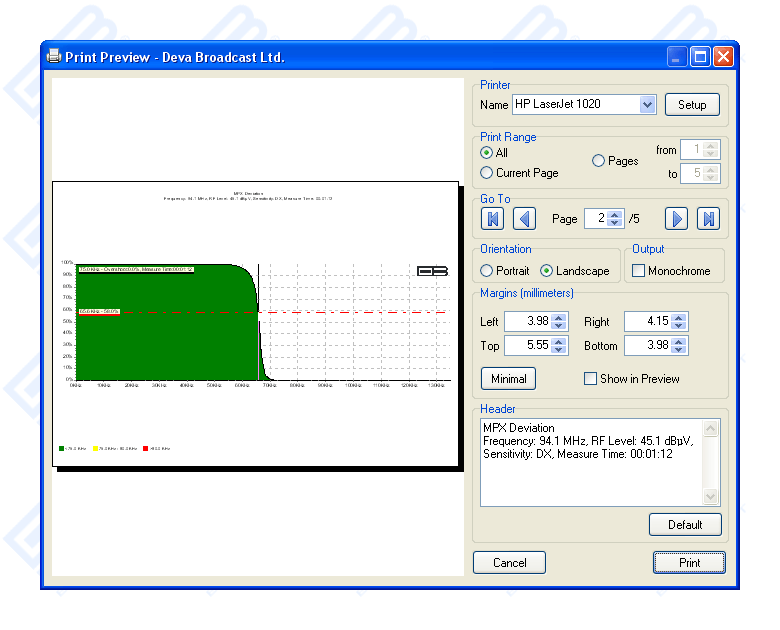The height and width of the screenshot is (630, 780).
Task: Decrease the Bottom margin value
Action: coord(679,350)
